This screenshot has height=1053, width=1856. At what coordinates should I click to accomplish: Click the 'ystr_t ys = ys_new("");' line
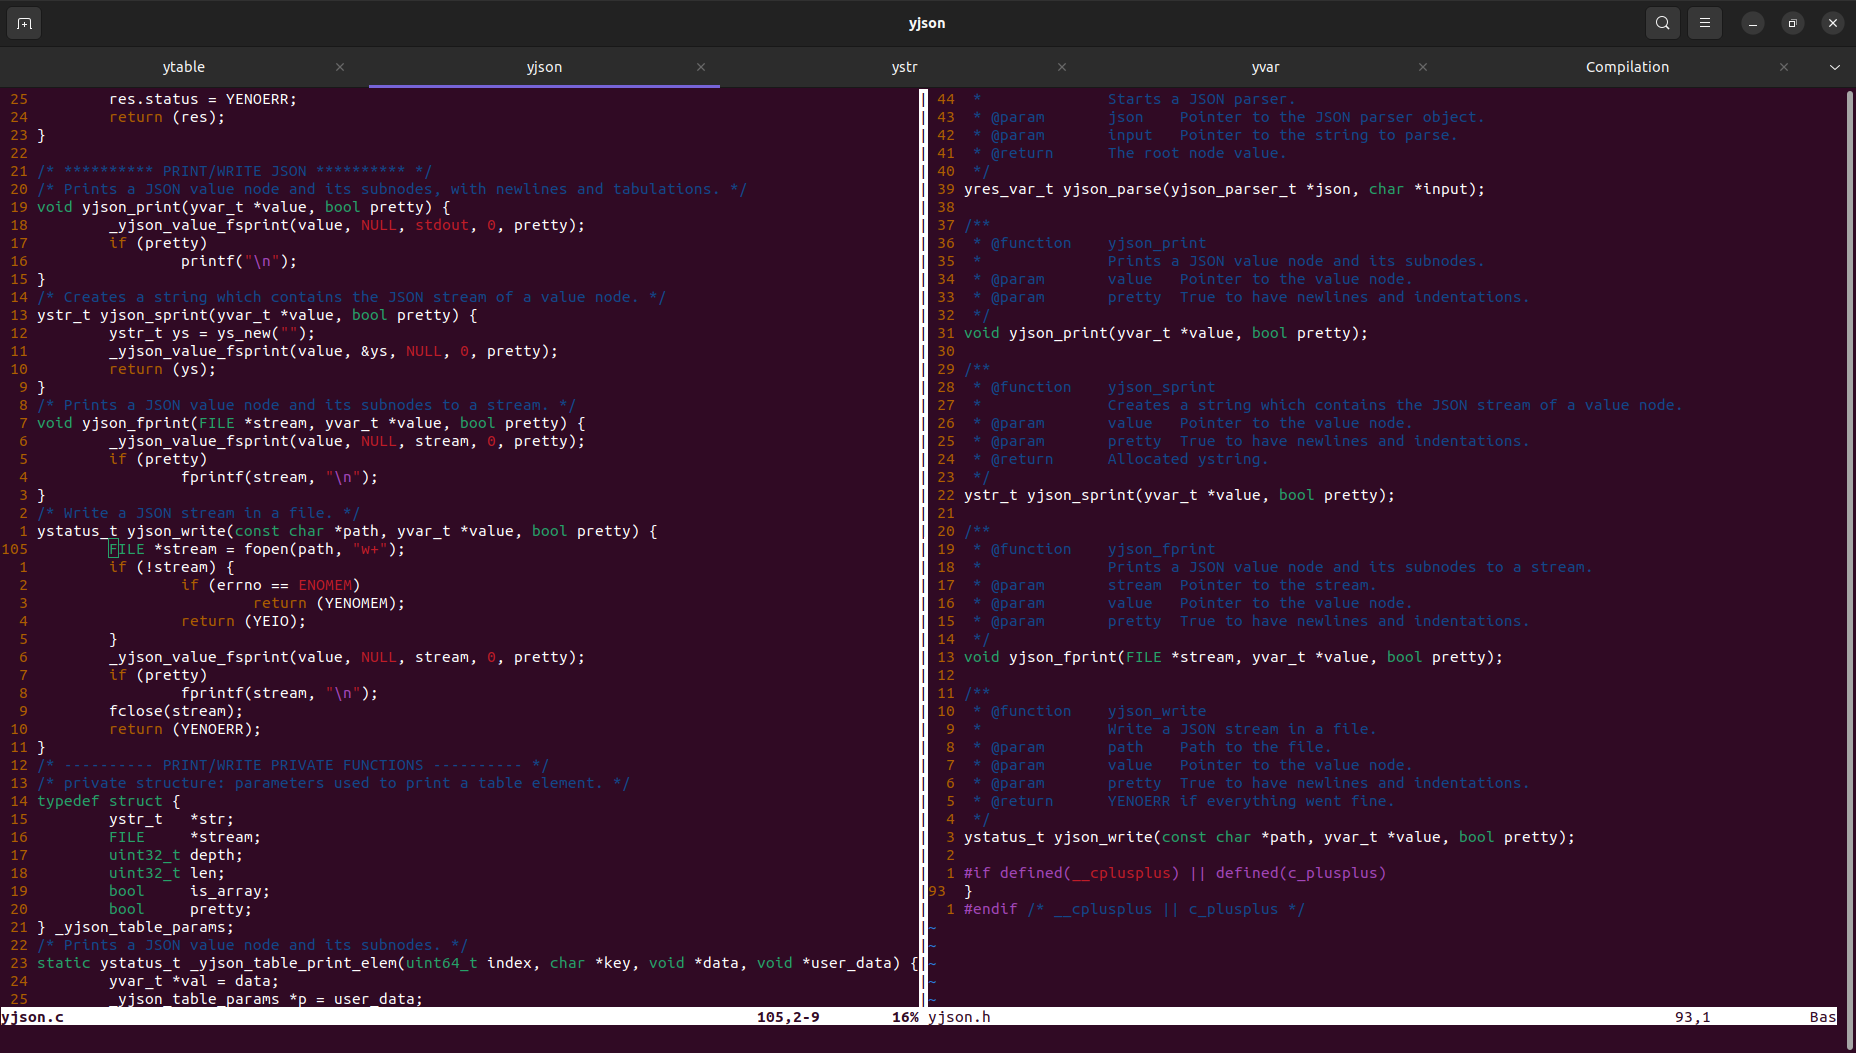tap(212, 333)
